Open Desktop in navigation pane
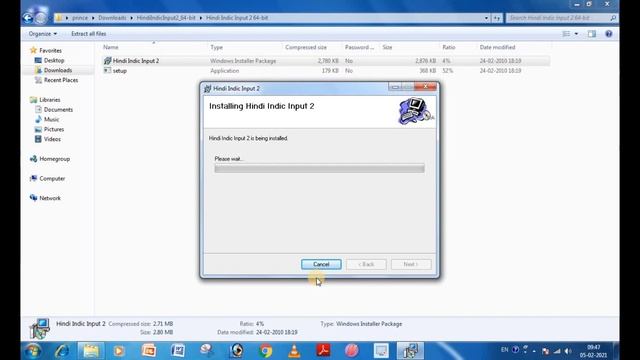Viewport: 640px width, 360px height. (54, 60)
